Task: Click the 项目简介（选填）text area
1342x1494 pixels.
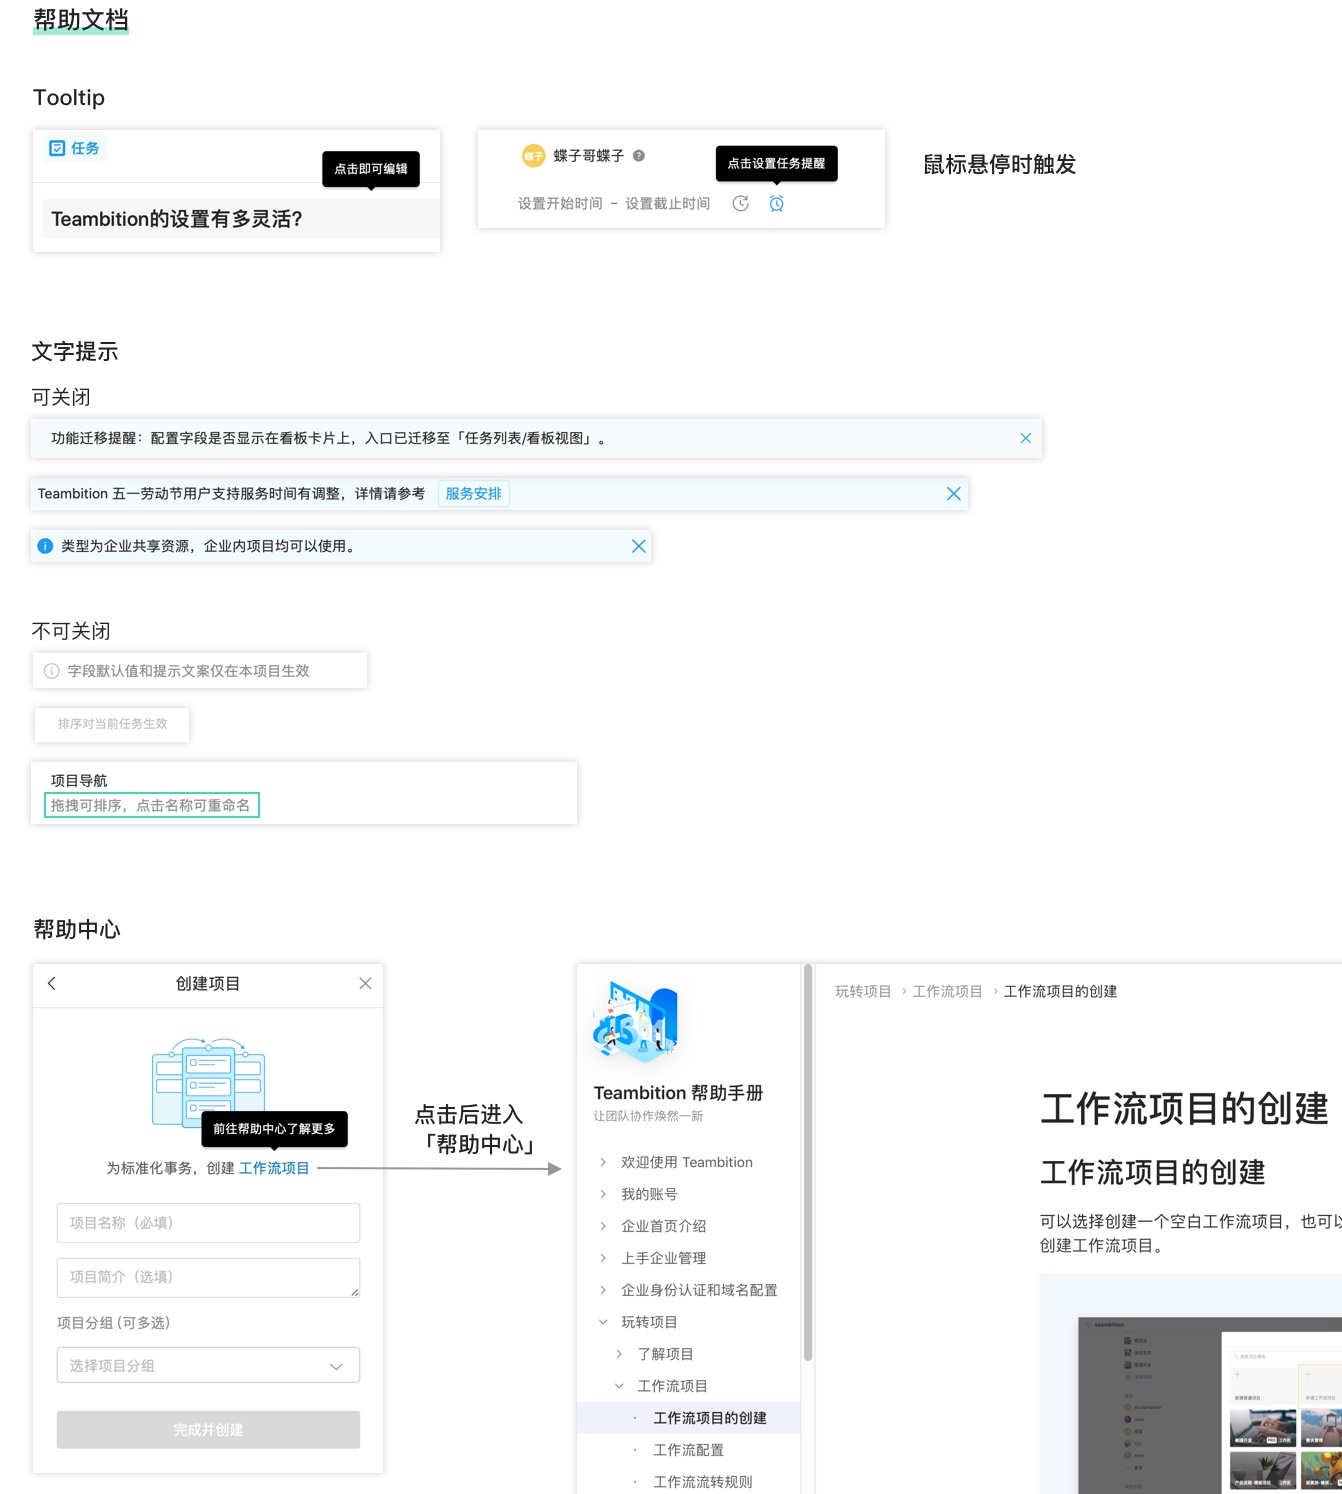Action: [x=208, y=1277]
